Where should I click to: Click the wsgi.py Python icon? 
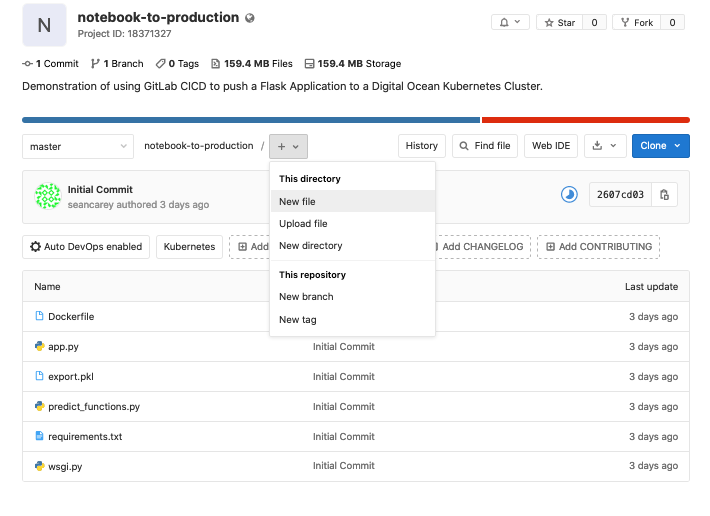[x=39, y=467]
